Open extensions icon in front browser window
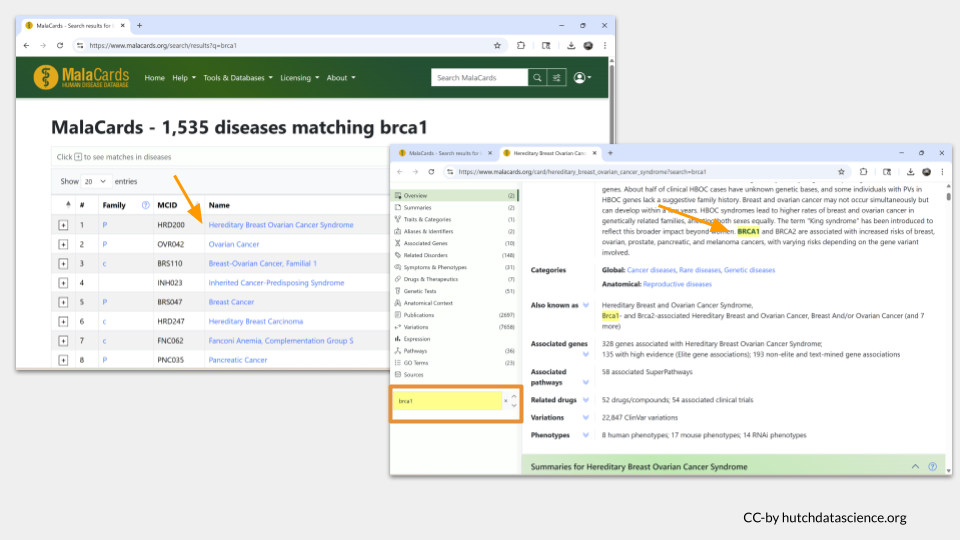 point(863,172)
